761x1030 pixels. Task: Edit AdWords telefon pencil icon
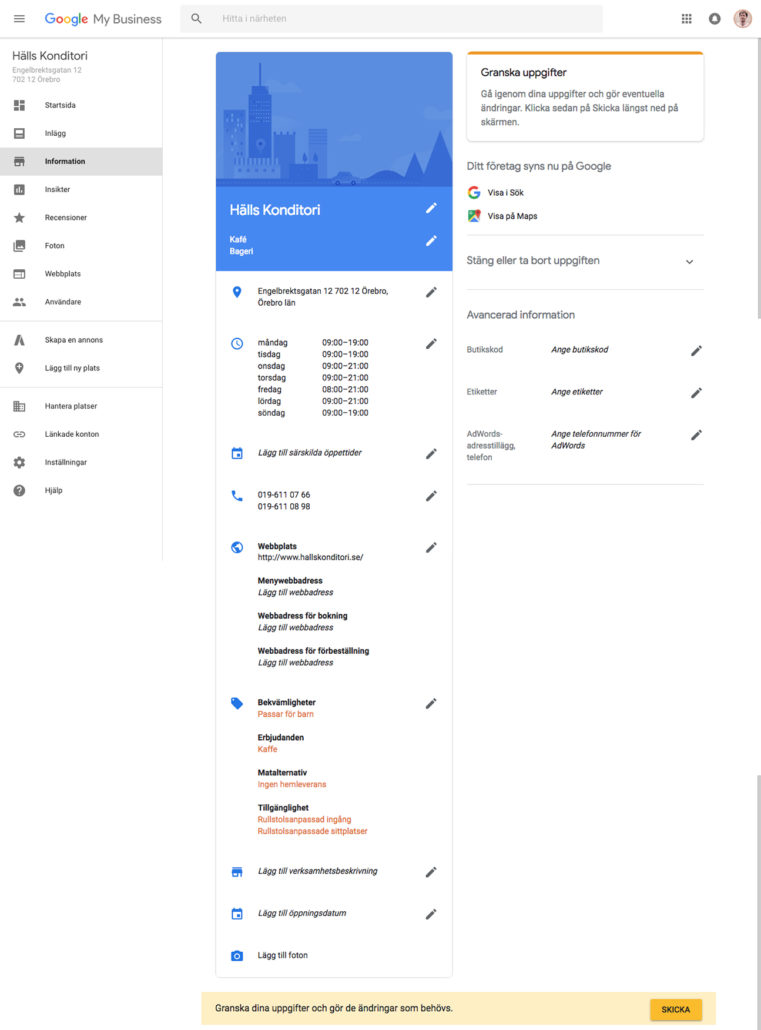click(697, 435)
